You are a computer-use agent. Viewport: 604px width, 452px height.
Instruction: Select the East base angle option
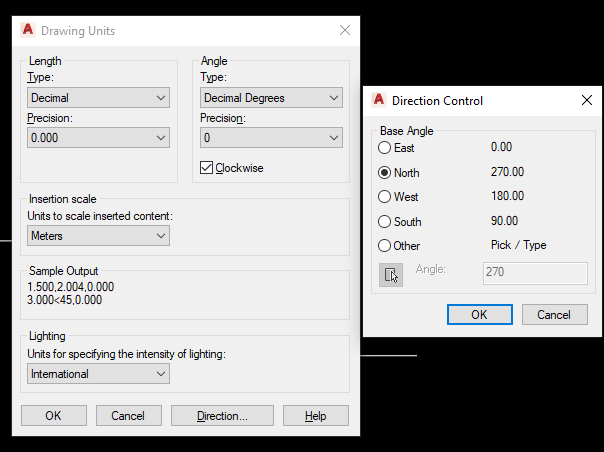(x=384, y=148)
